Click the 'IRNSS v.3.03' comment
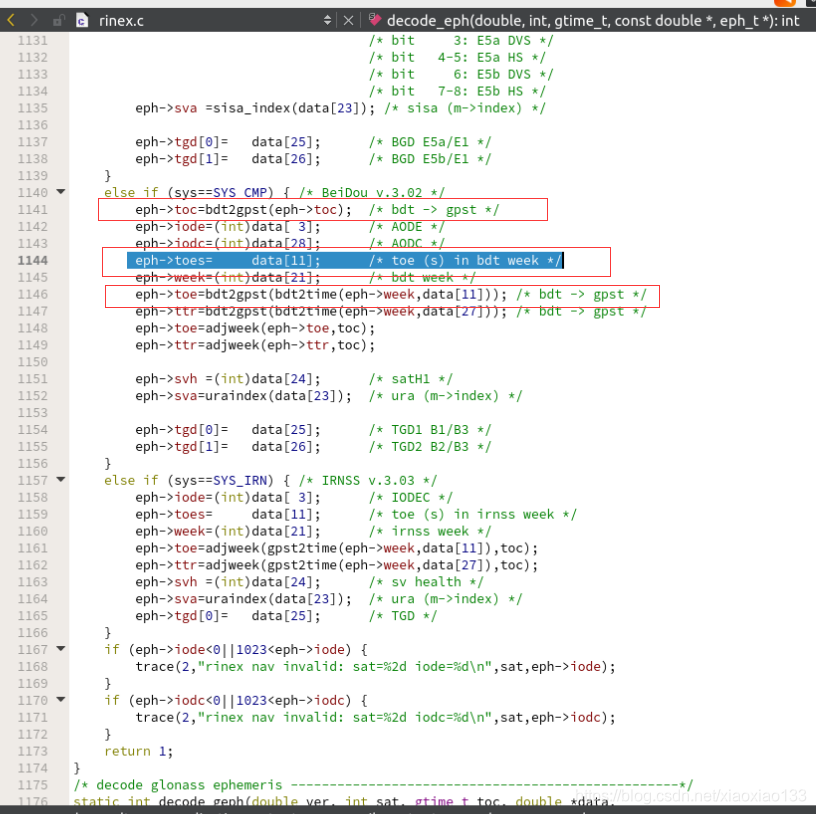 pos(368,480)
